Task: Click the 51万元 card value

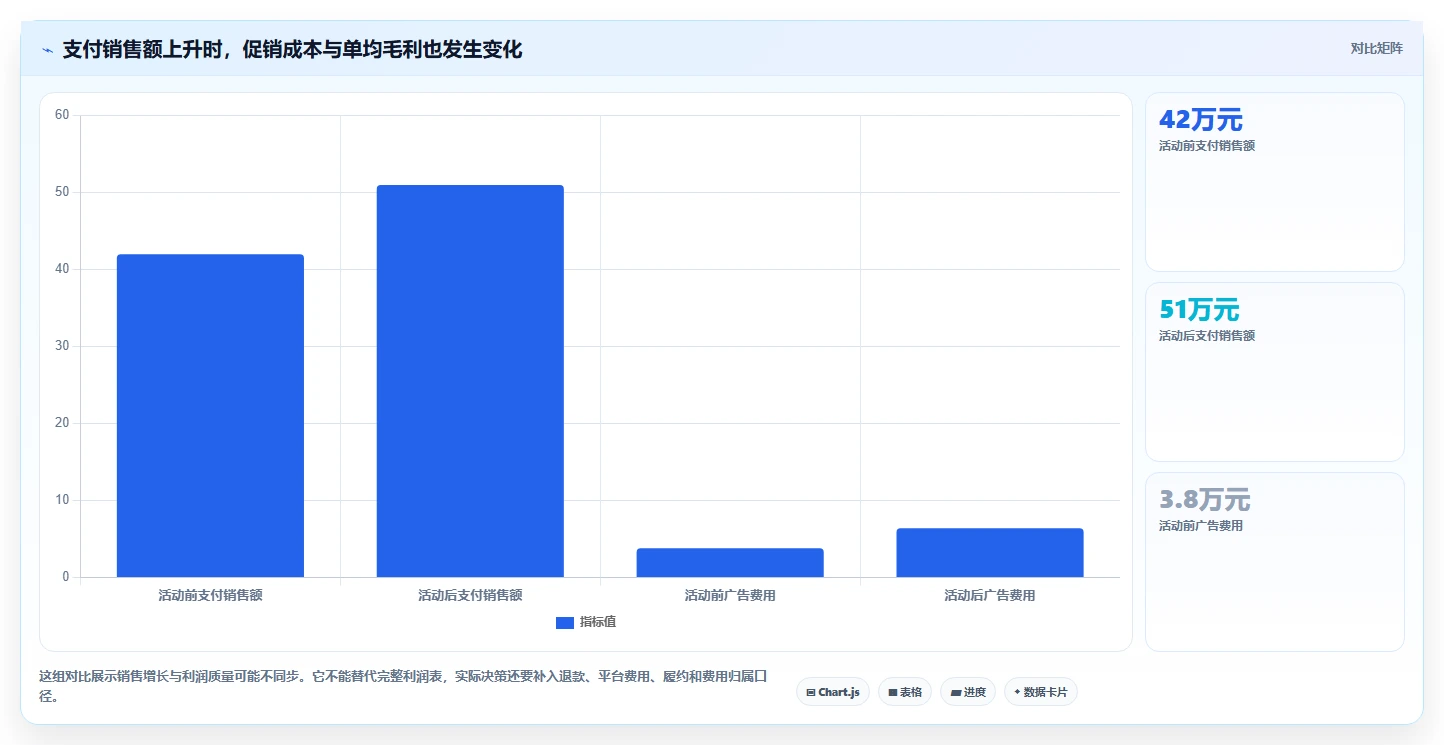Action: click(1199, 310)
